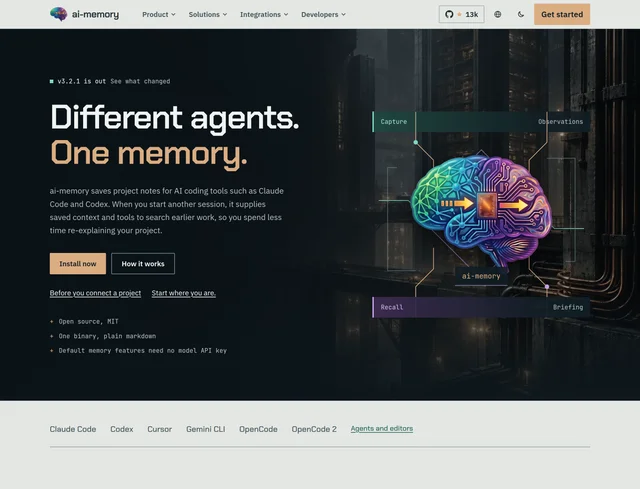Select the Claude Code tab

point(73,429)
